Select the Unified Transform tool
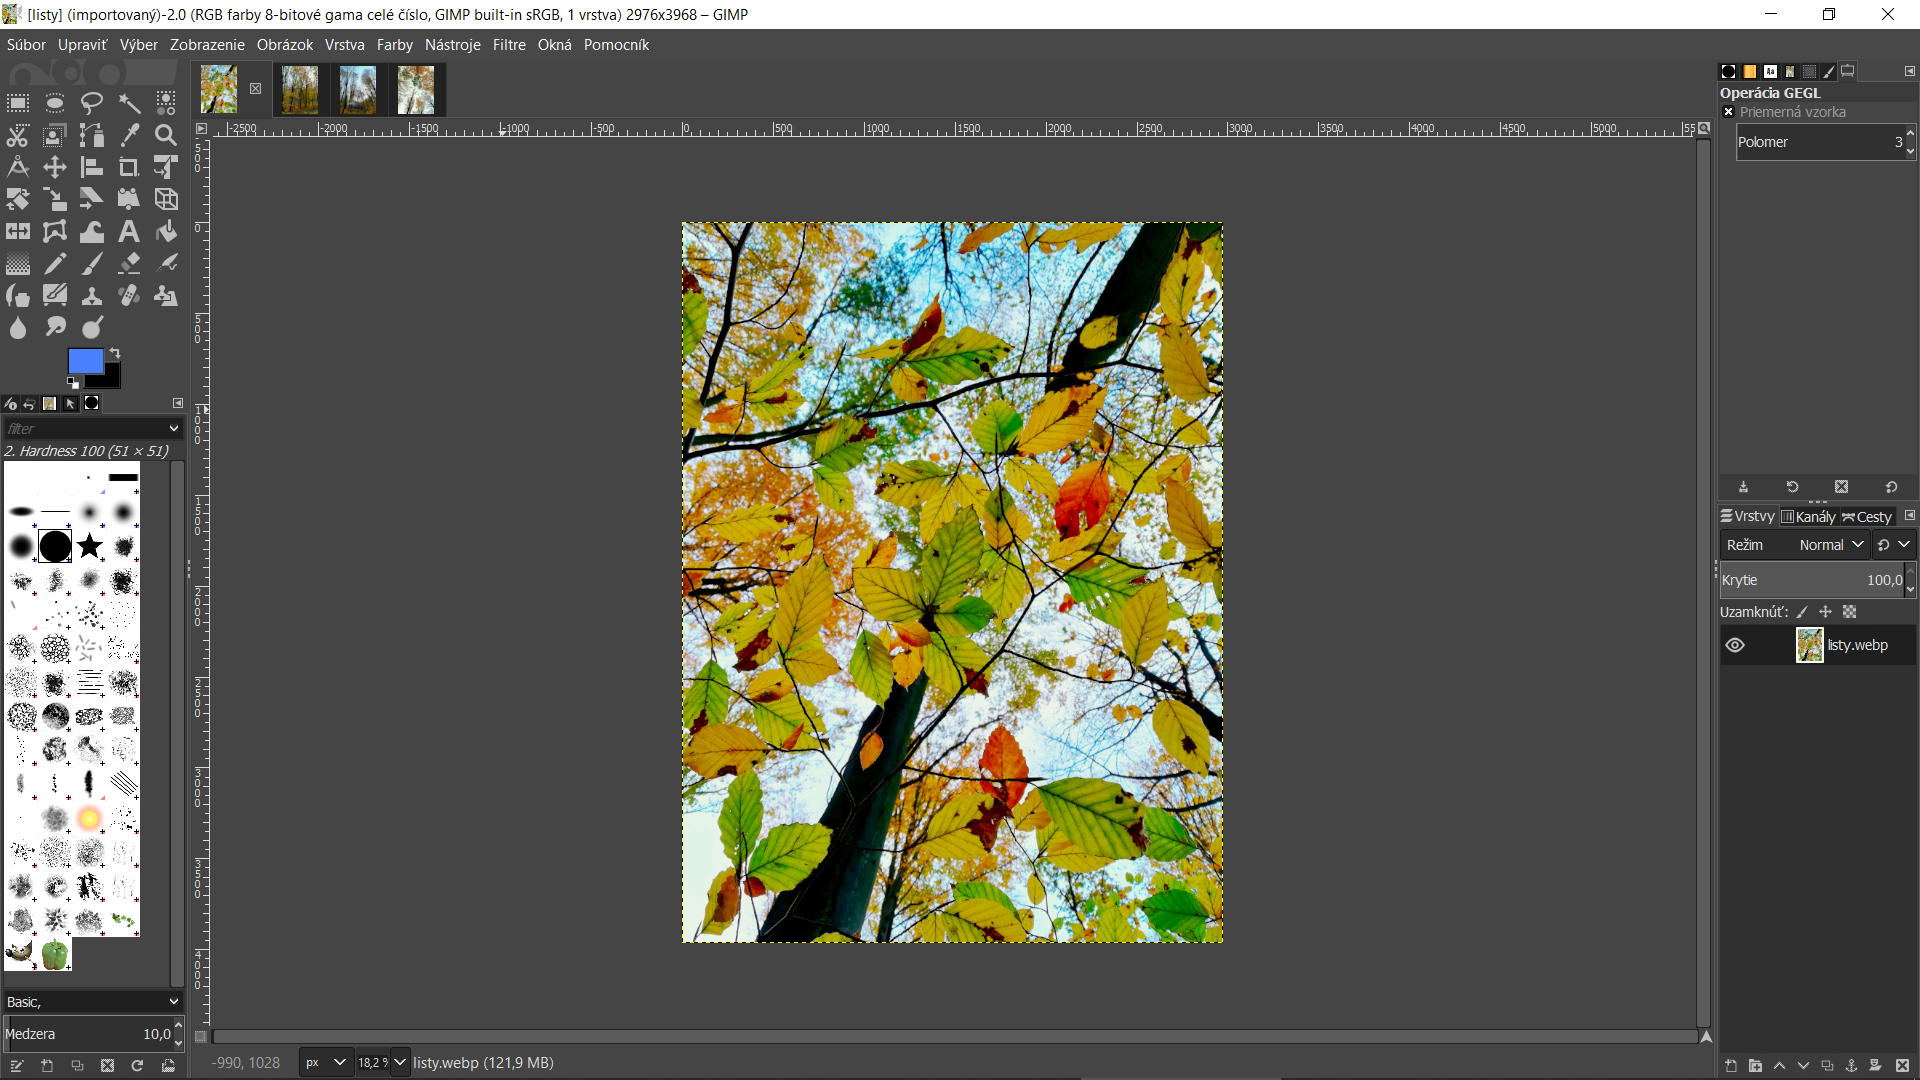This screenshot has height=1080, width=1920. [166, 167]
